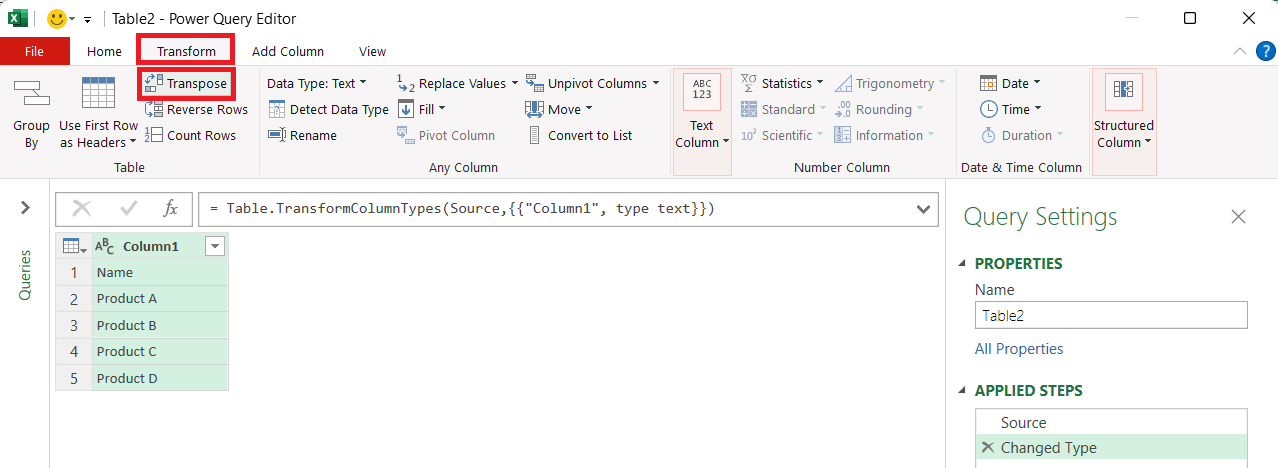Select the Product C cell

click(x=159, y=351)
